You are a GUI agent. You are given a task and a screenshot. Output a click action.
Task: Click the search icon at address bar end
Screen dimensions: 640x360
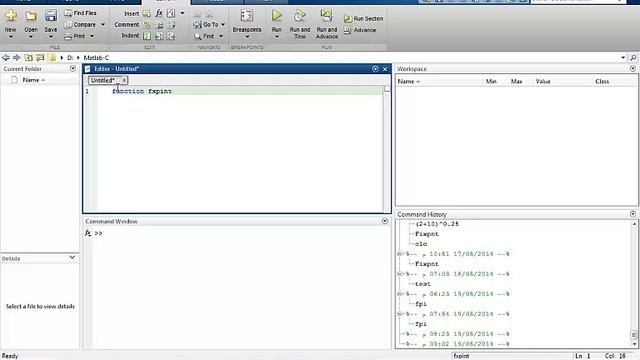coord(633,58)
